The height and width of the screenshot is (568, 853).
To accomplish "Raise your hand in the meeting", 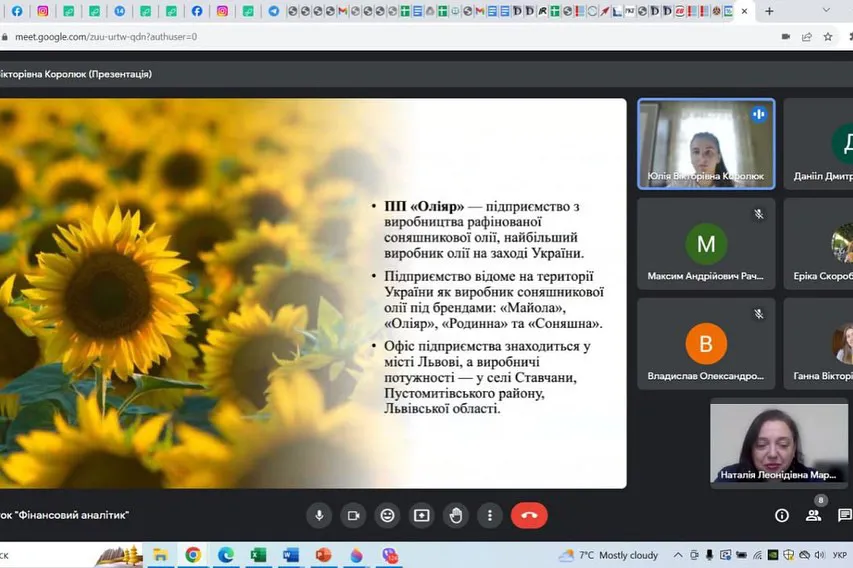I will [x=456, y=515].
